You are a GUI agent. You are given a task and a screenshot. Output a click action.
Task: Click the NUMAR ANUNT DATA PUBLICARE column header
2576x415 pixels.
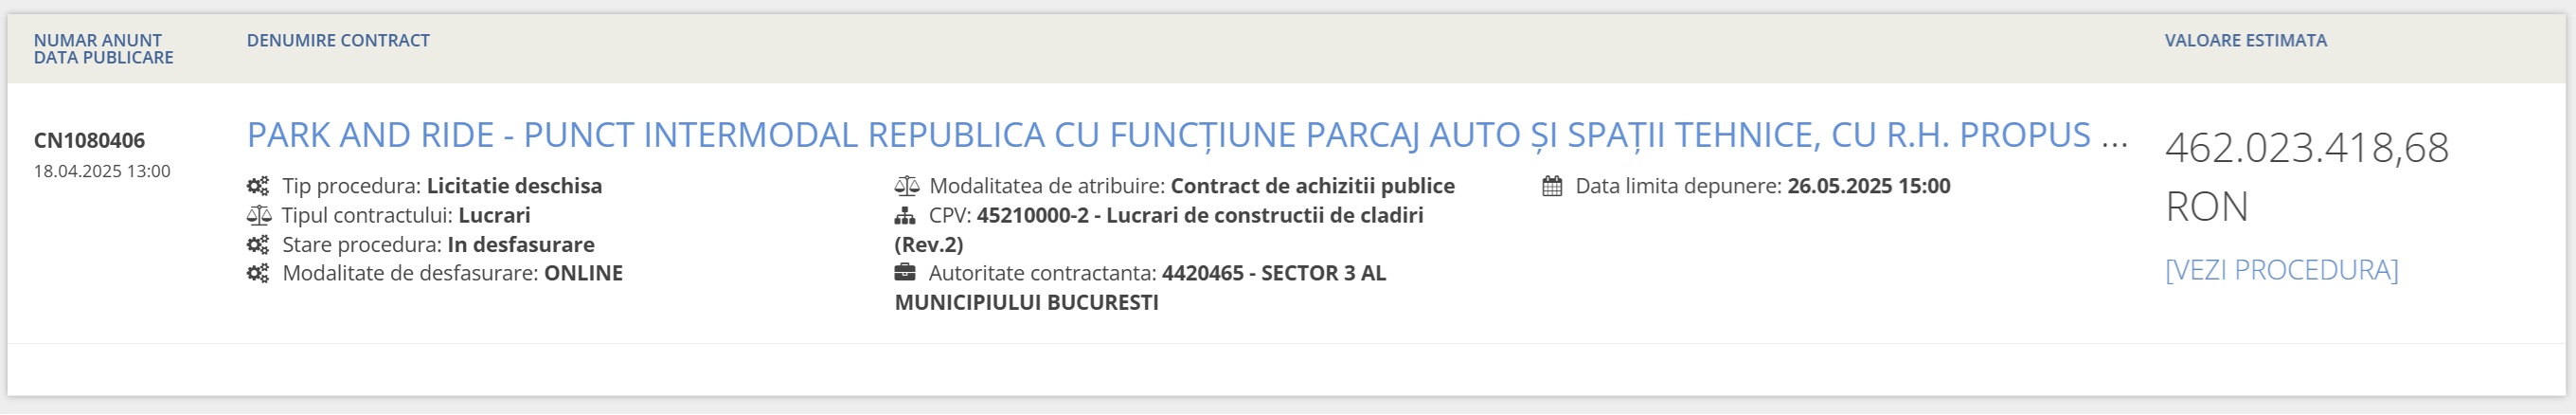(103, 49)
